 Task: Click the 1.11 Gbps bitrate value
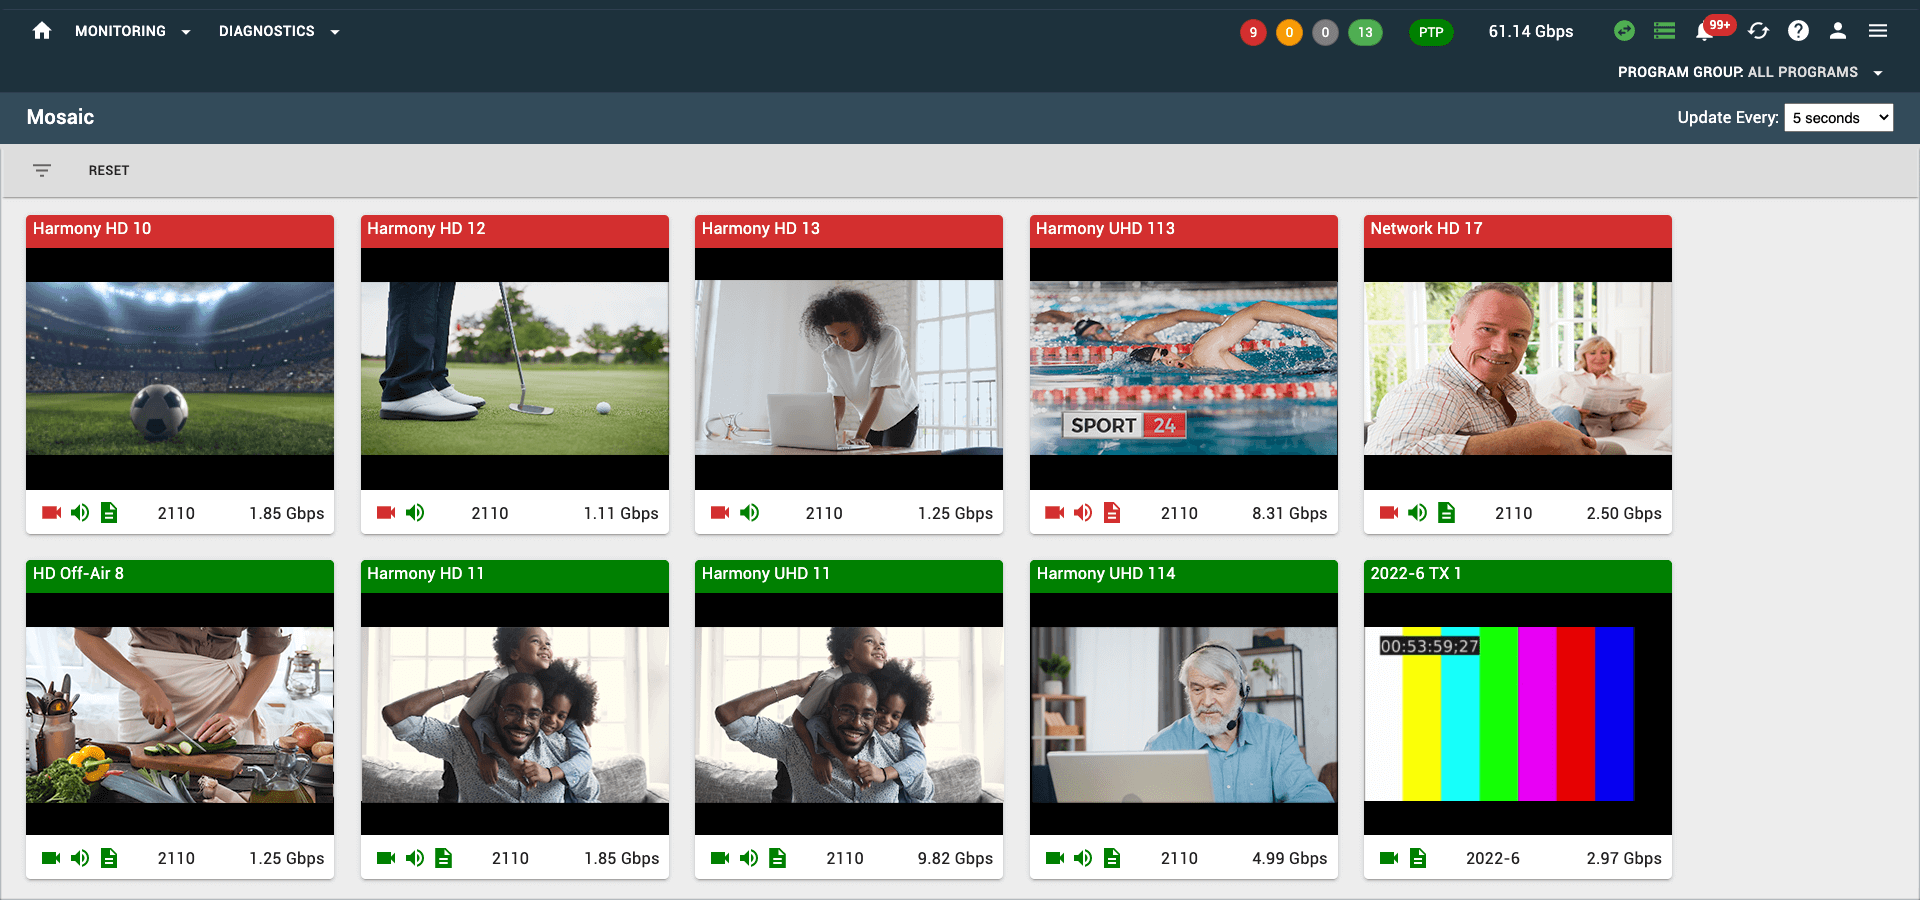(621, 513)
